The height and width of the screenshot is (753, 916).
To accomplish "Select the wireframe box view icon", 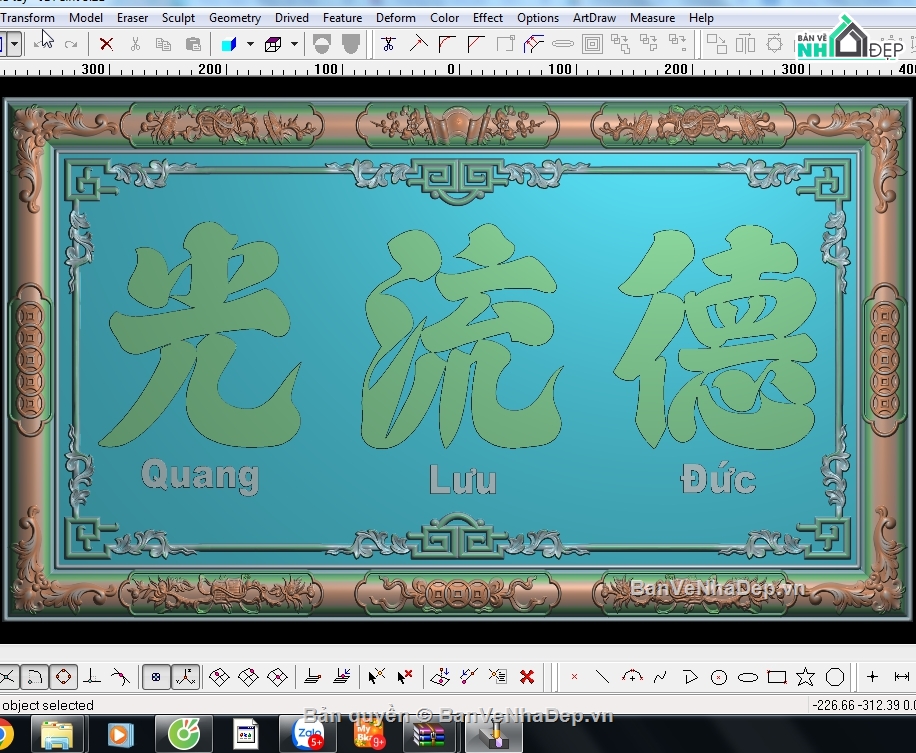I will 273,44.
